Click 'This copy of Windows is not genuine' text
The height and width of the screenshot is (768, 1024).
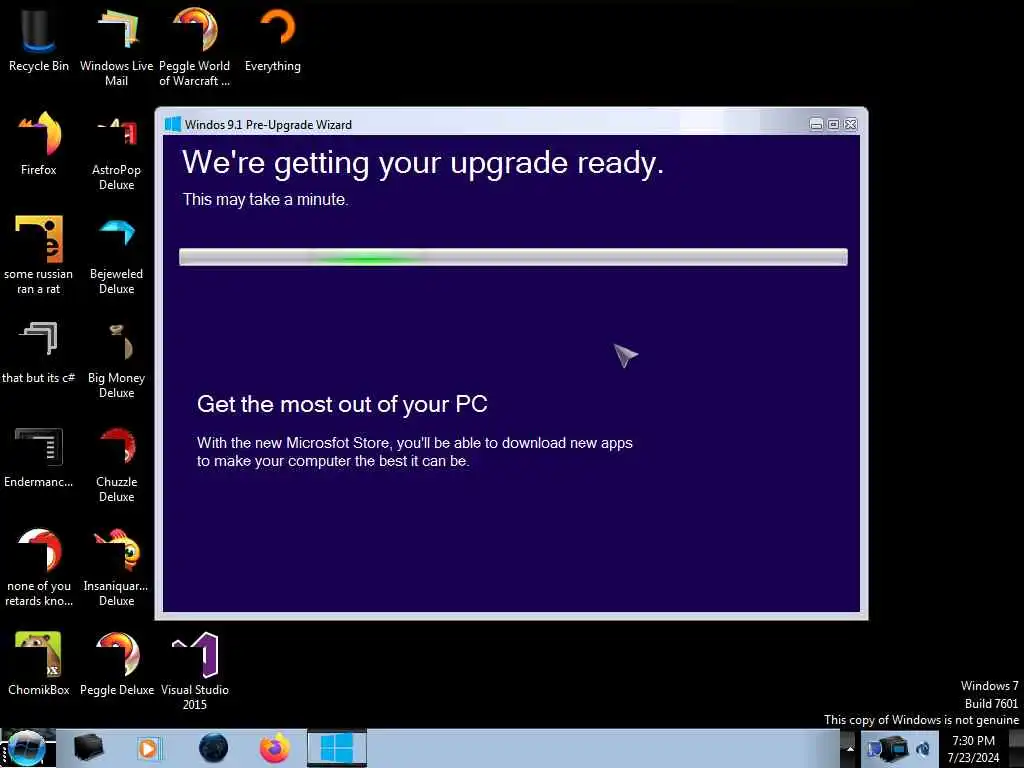(x=921, y=720)
